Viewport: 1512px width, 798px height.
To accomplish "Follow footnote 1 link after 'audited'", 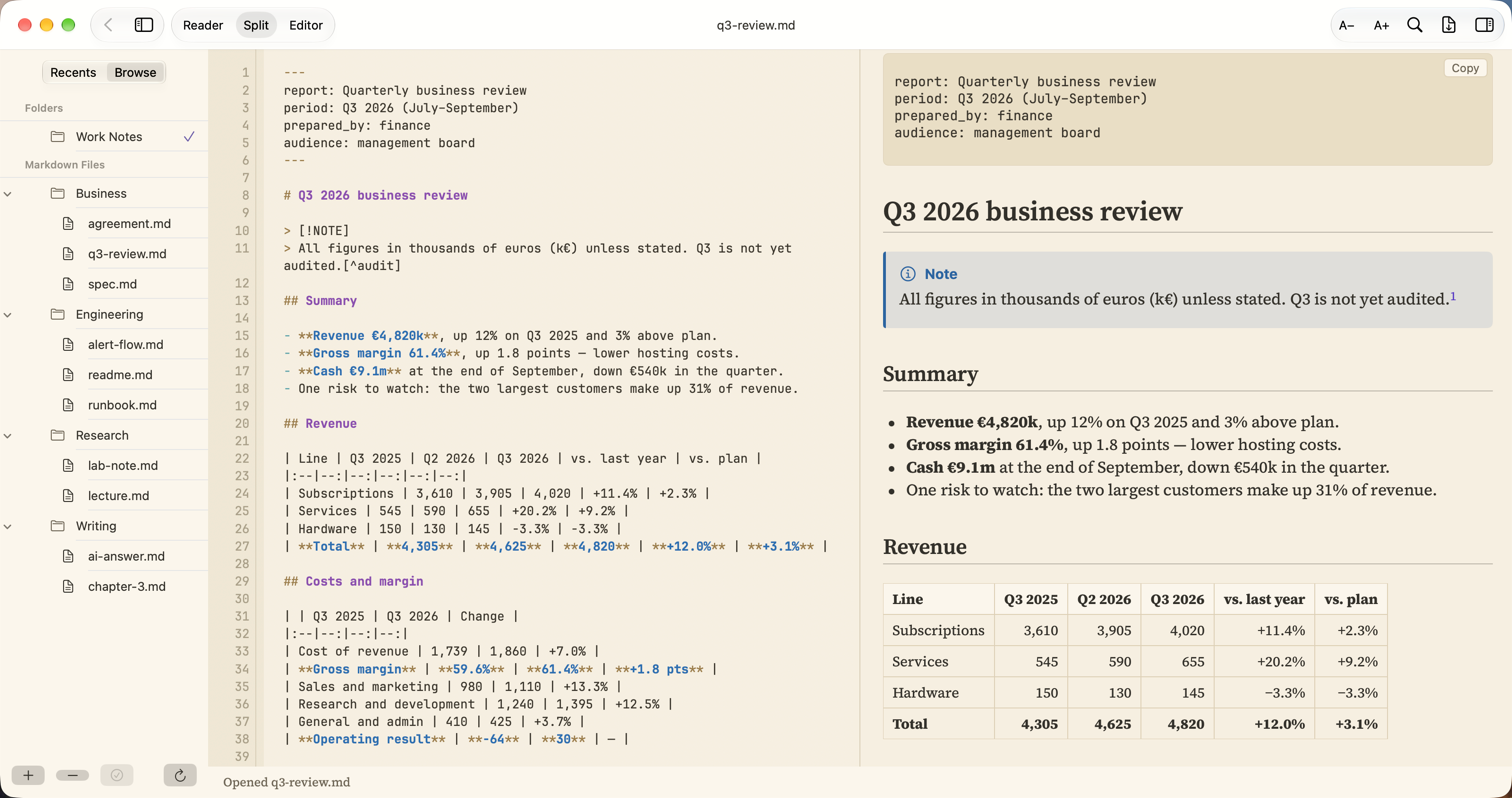I will point(1453,296).
